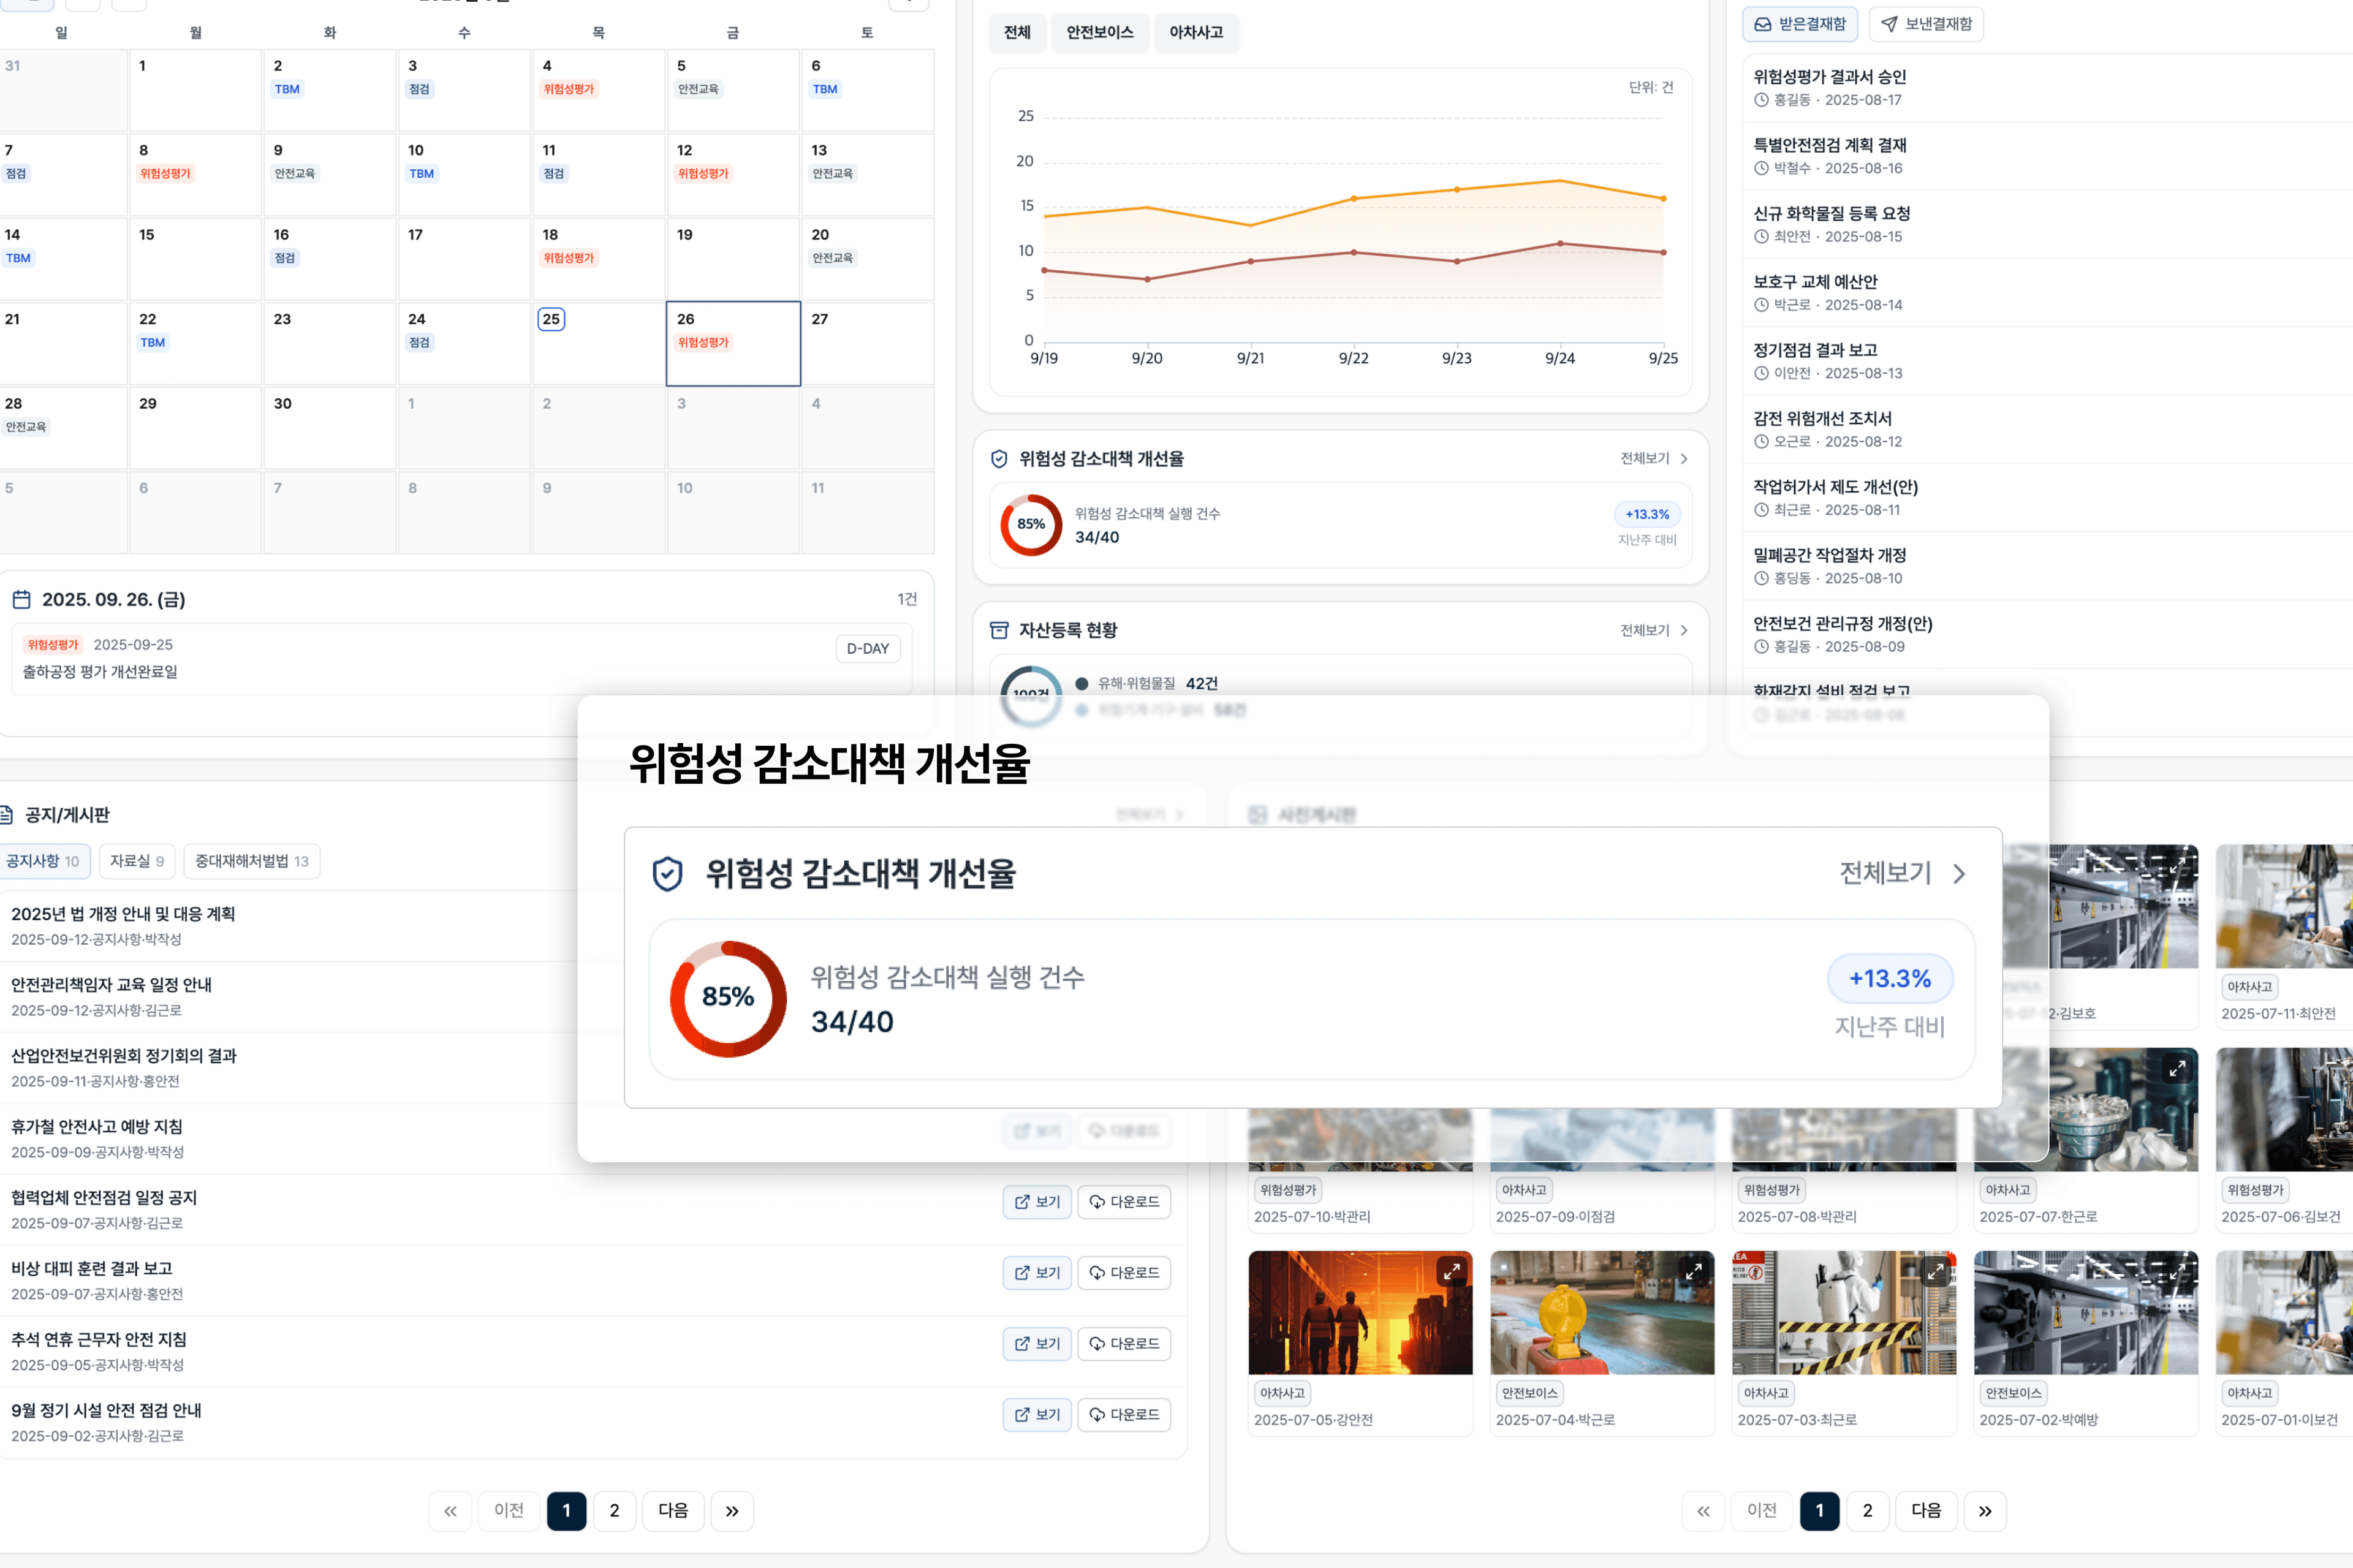Screen dimensions: 2353x1568
Task: Select the 아차사고 chart filter
Action: click(x=1196, y=32)
